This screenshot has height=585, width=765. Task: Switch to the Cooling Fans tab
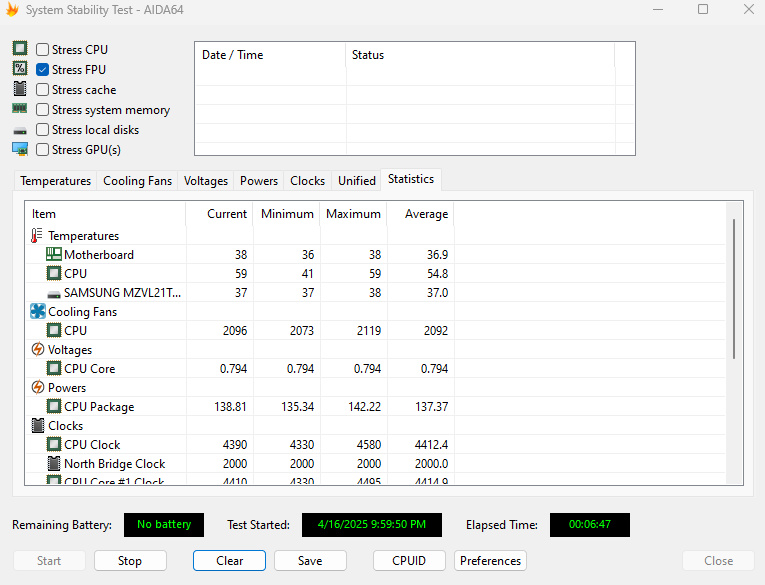click(x=138, y=181)
